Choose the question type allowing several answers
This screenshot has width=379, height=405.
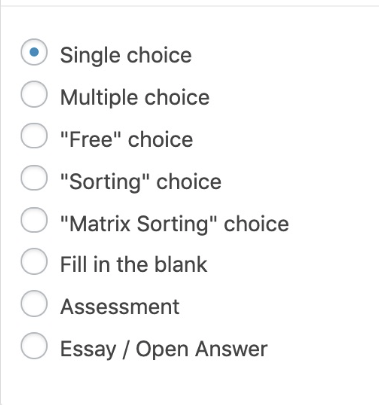pos(34,94)
